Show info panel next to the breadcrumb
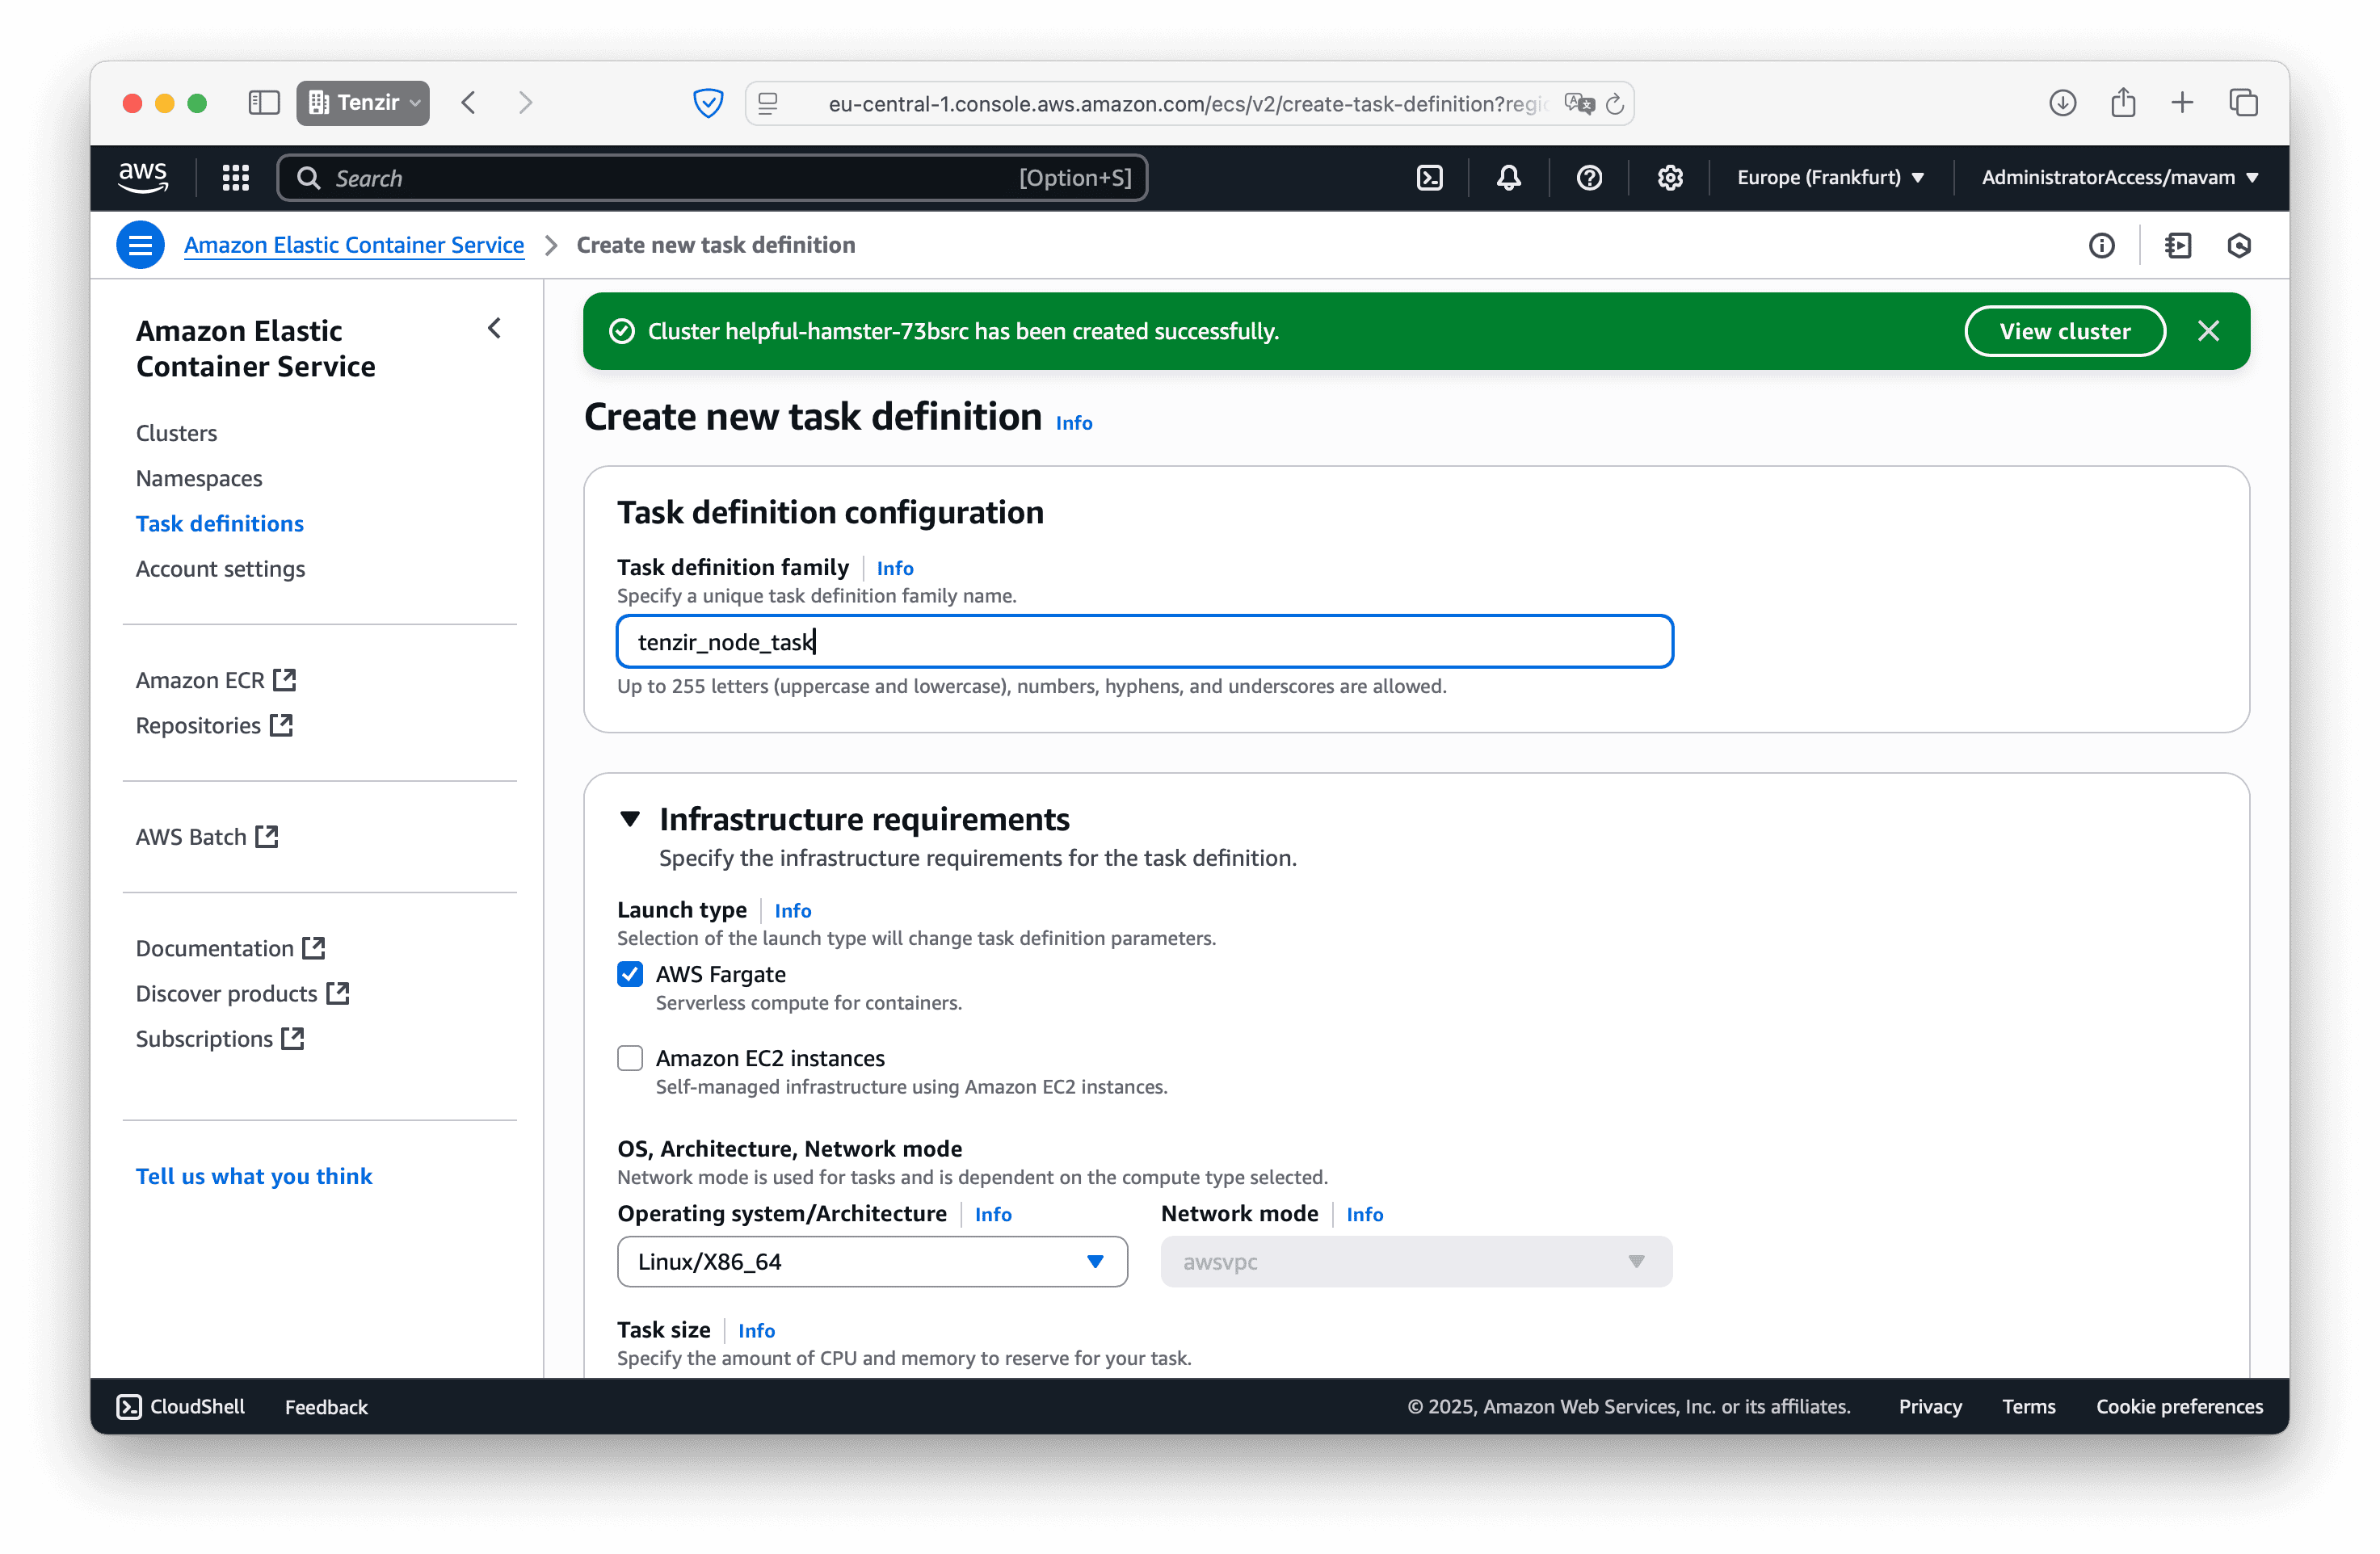This screenshot has height=1554, width=2380. coord(2102,245)
